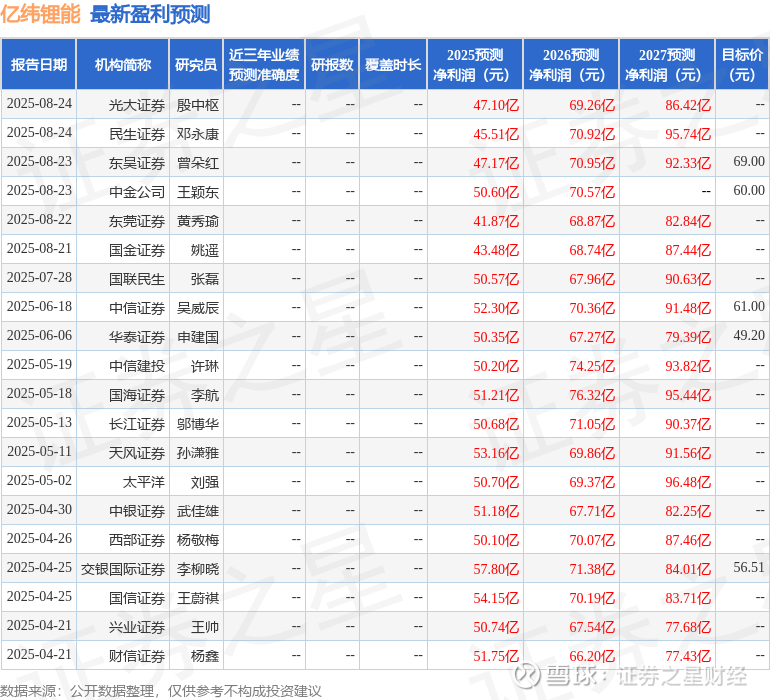Screen dimensions: 770x700
Task: Click the 2025预测净利润 header
Action: (x=475, y=65)
